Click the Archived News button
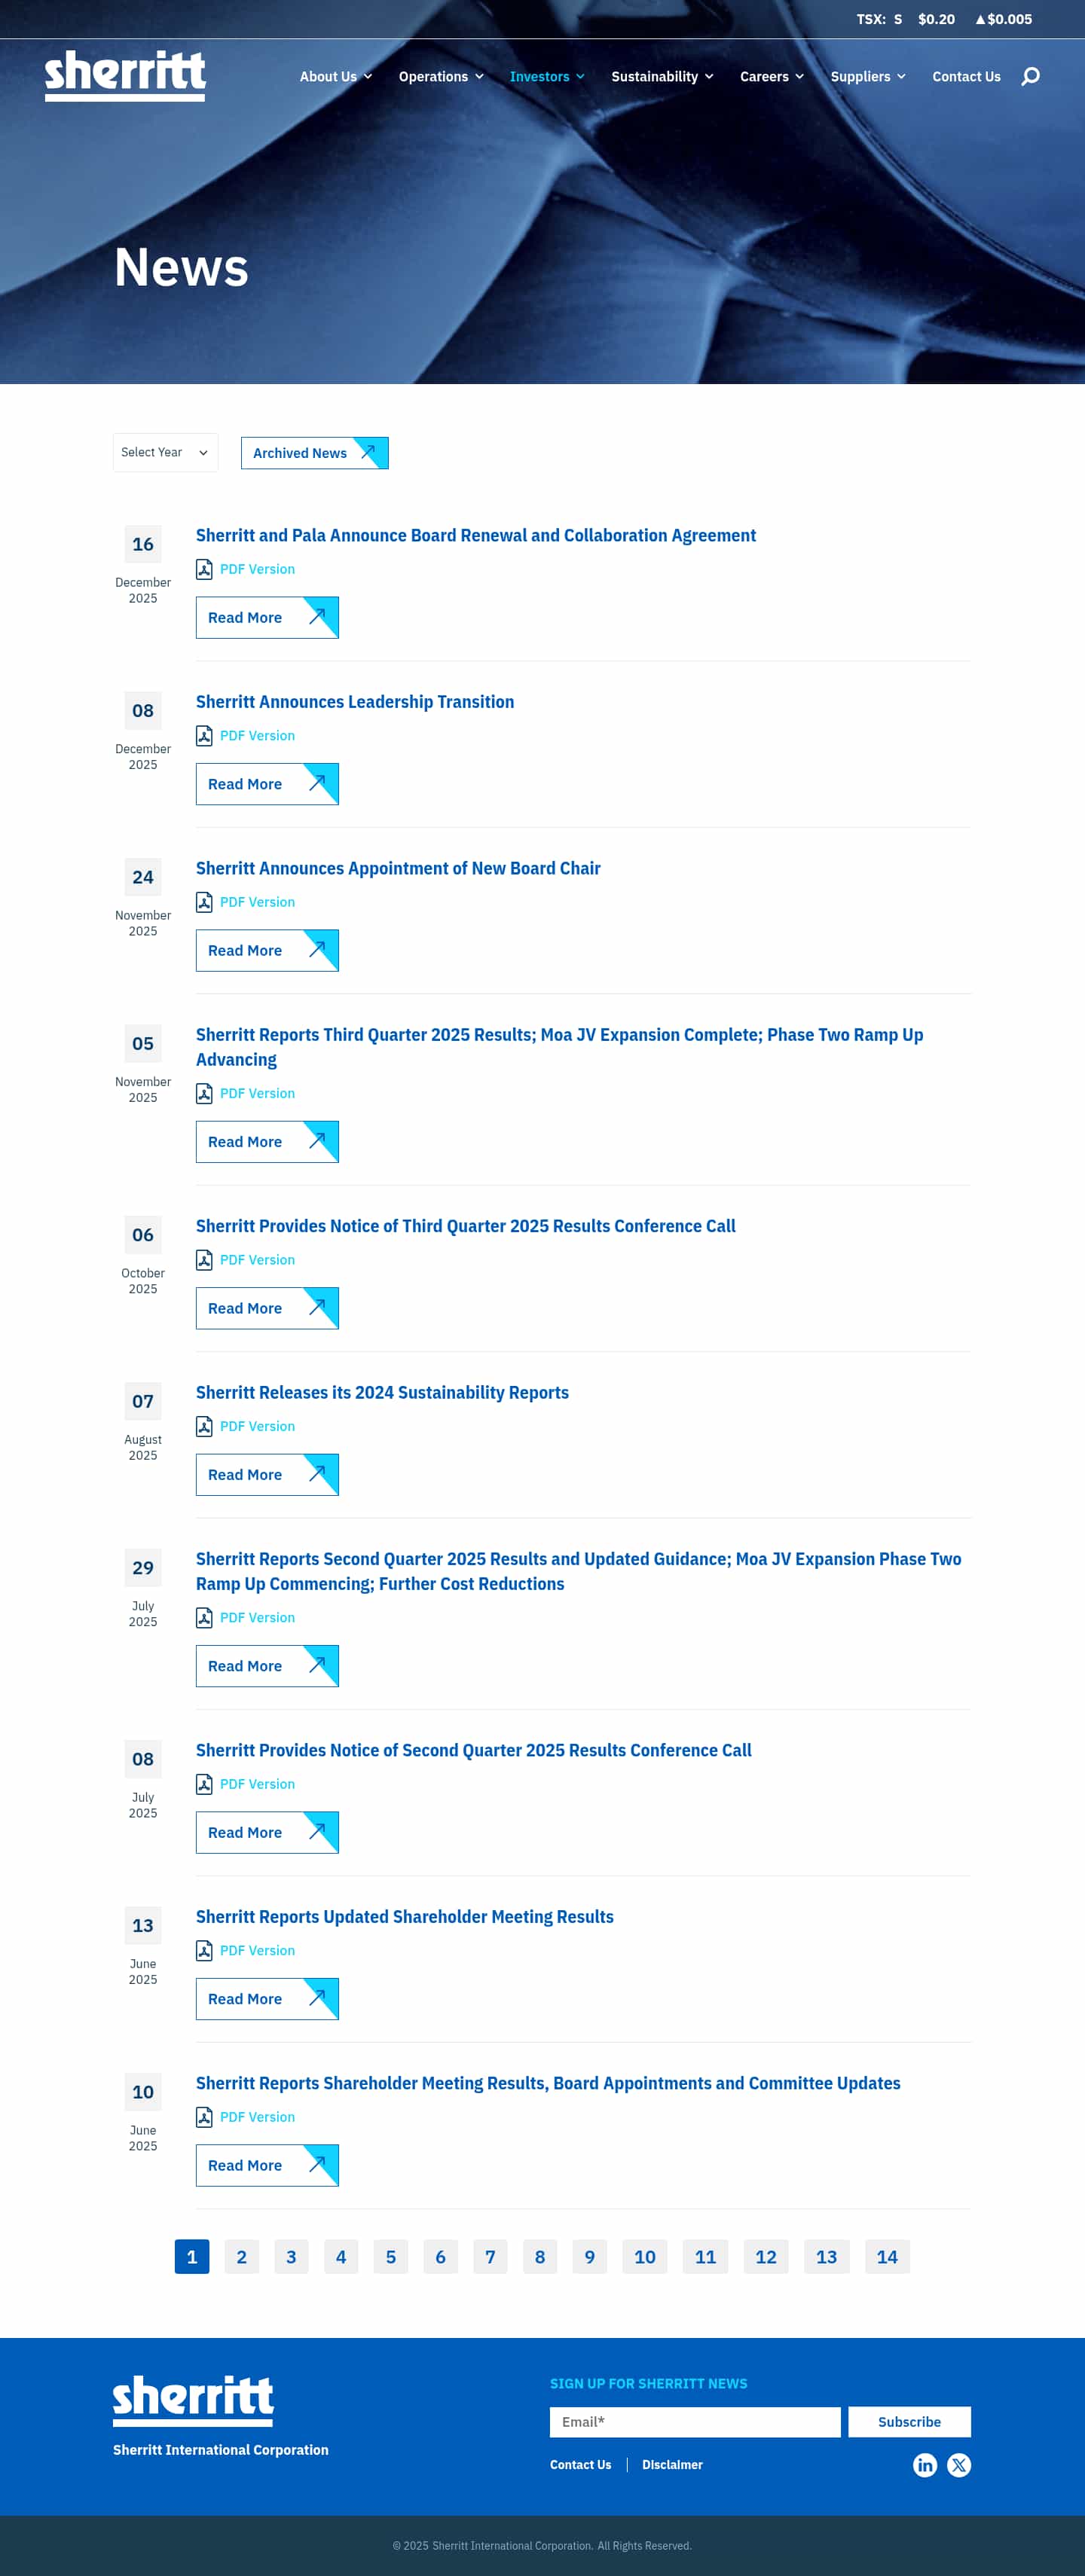 tap(314, 453)
